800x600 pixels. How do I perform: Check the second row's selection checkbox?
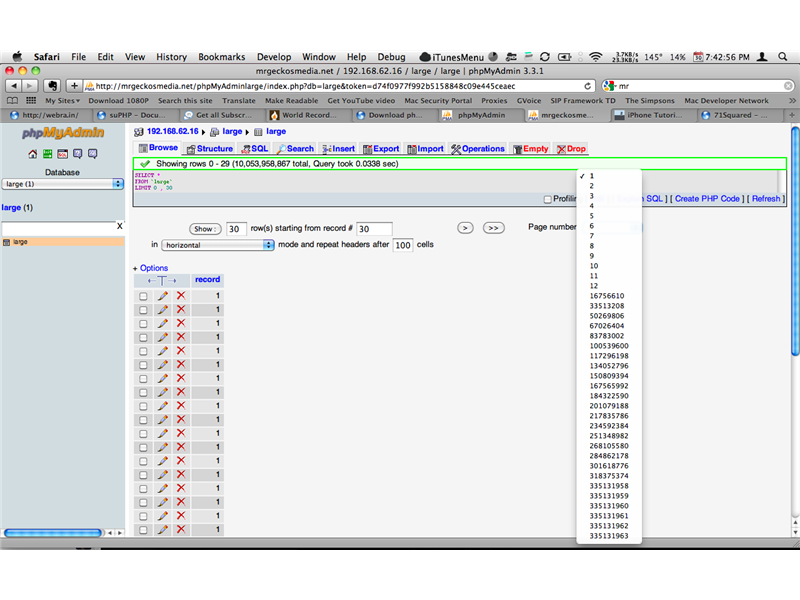pos(143,309)
